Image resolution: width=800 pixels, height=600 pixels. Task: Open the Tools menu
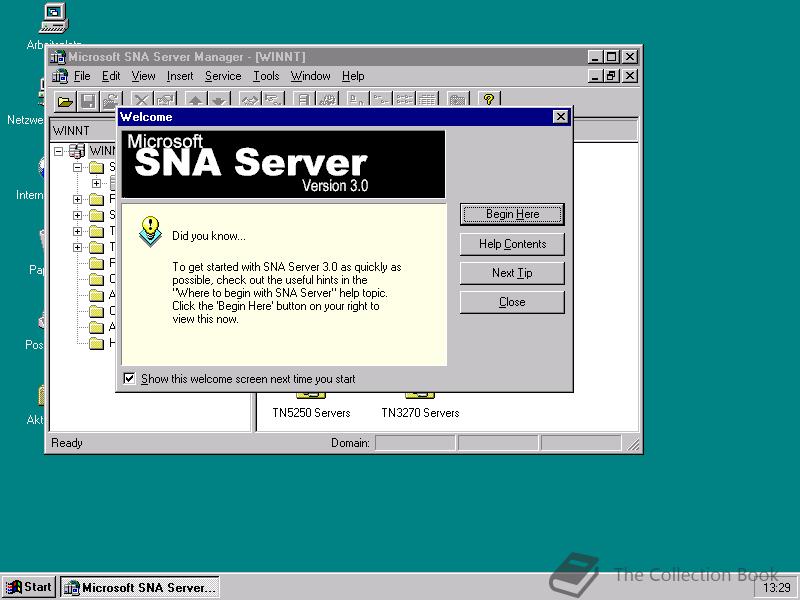(266, 76)
